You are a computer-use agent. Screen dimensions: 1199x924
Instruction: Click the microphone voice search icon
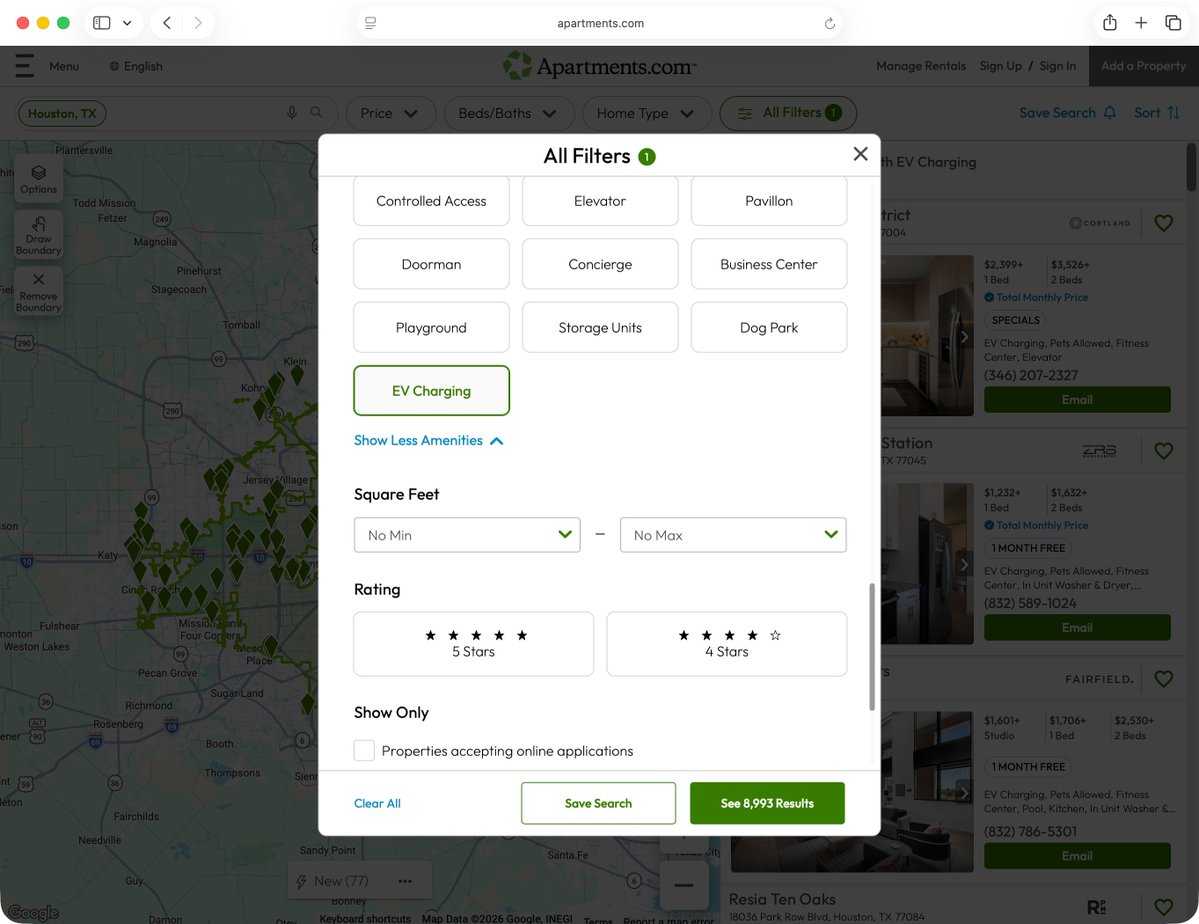point(292,112)
